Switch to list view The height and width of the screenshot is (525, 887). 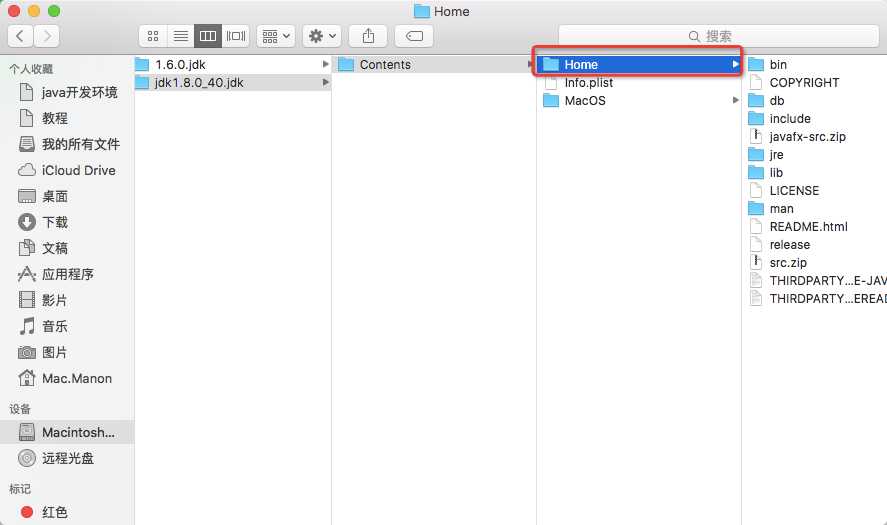[180, 36]
